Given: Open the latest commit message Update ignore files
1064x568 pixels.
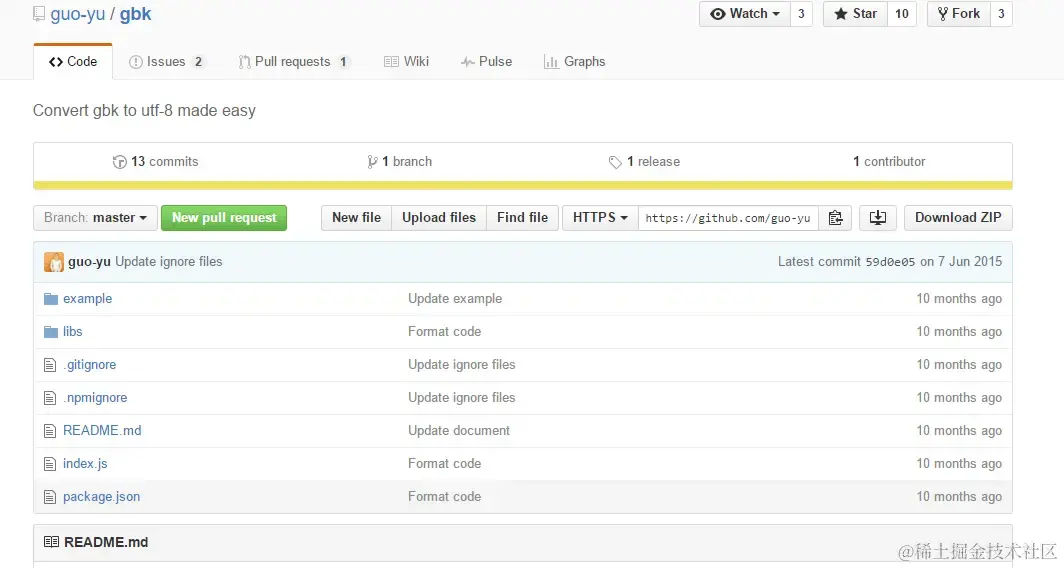Looking at the screenshot, I should (x=168, y=262).
